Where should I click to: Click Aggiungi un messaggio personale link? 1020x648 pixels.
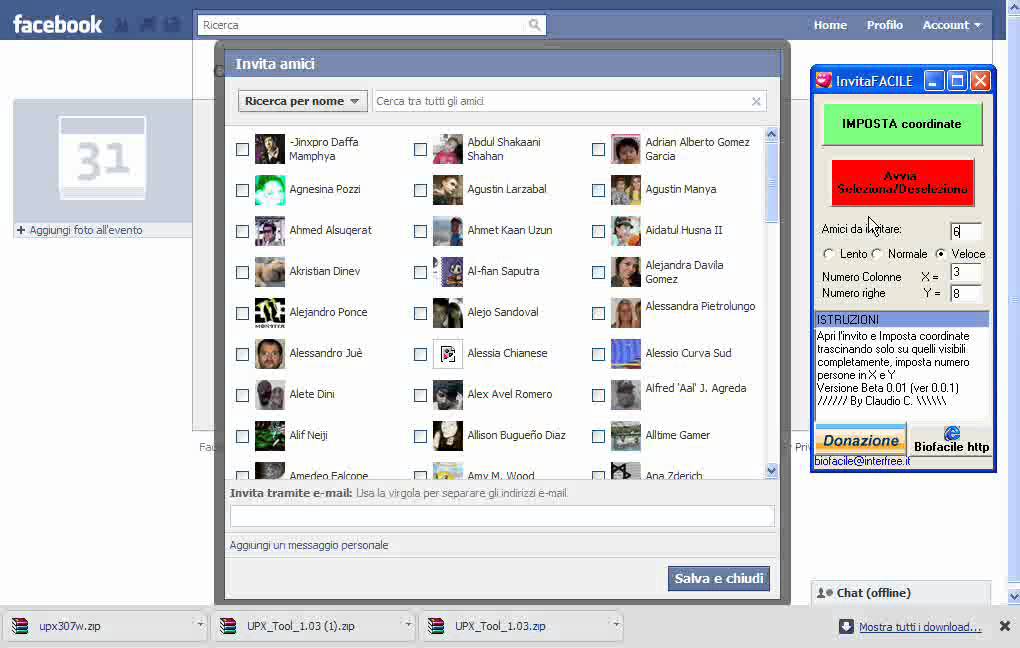click(x=309, y=545)
